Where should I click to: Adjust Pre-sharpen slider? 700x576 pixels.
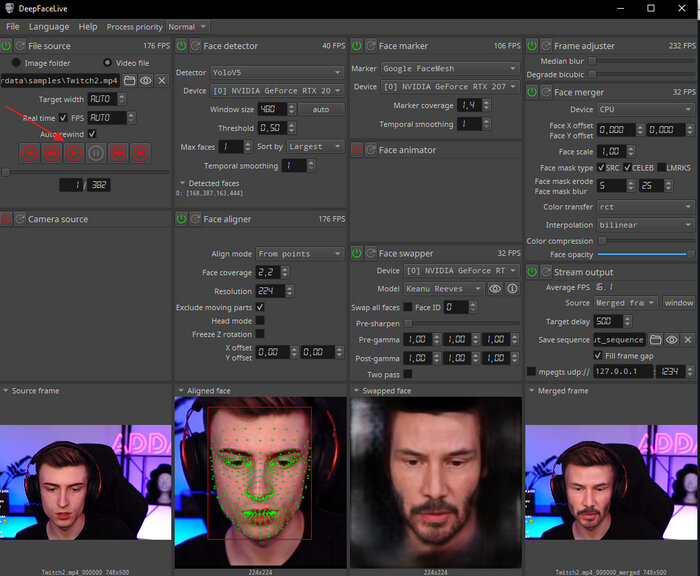coord(462,323)
